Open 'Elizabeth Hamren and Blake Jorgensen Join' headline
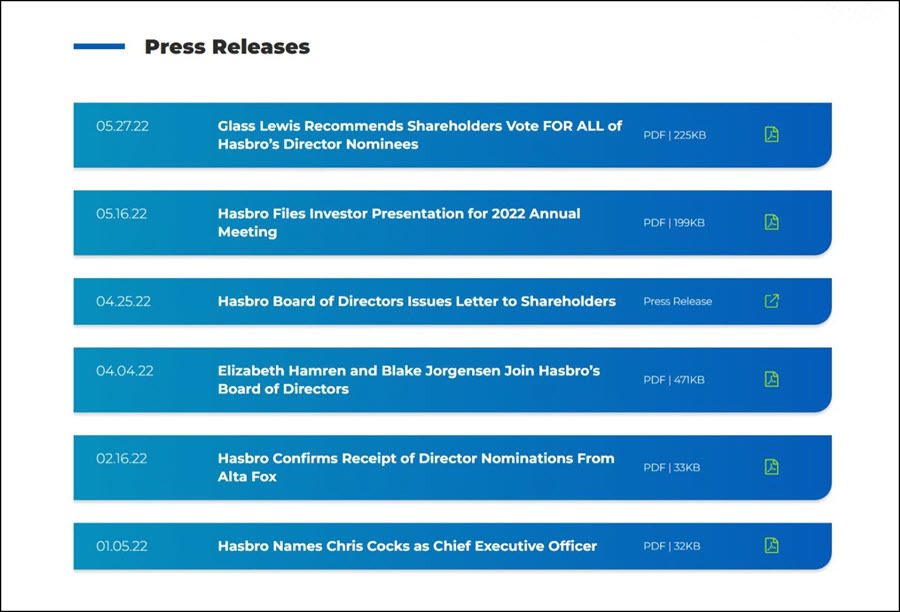Image resolution: width=900 pixels, height=612 pixels. [x=409, y=380]
